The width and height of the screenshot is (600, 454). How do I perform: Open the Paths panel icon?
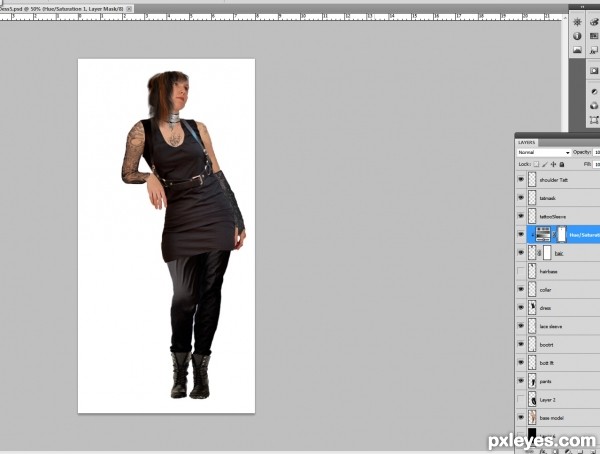(x=594, y=120)
